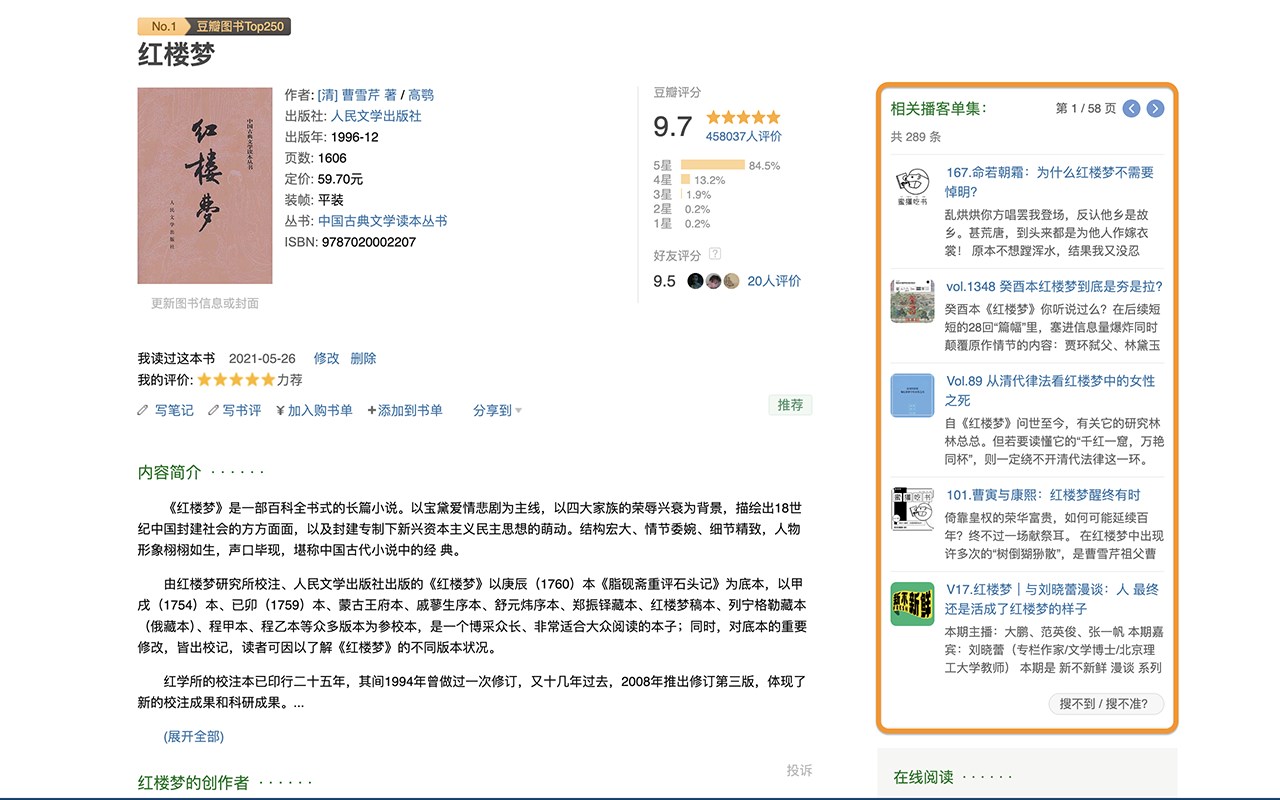1280x800 pixels.
Task: Open green 新不新鲜 podcast icon
Action: coord(912,604)
